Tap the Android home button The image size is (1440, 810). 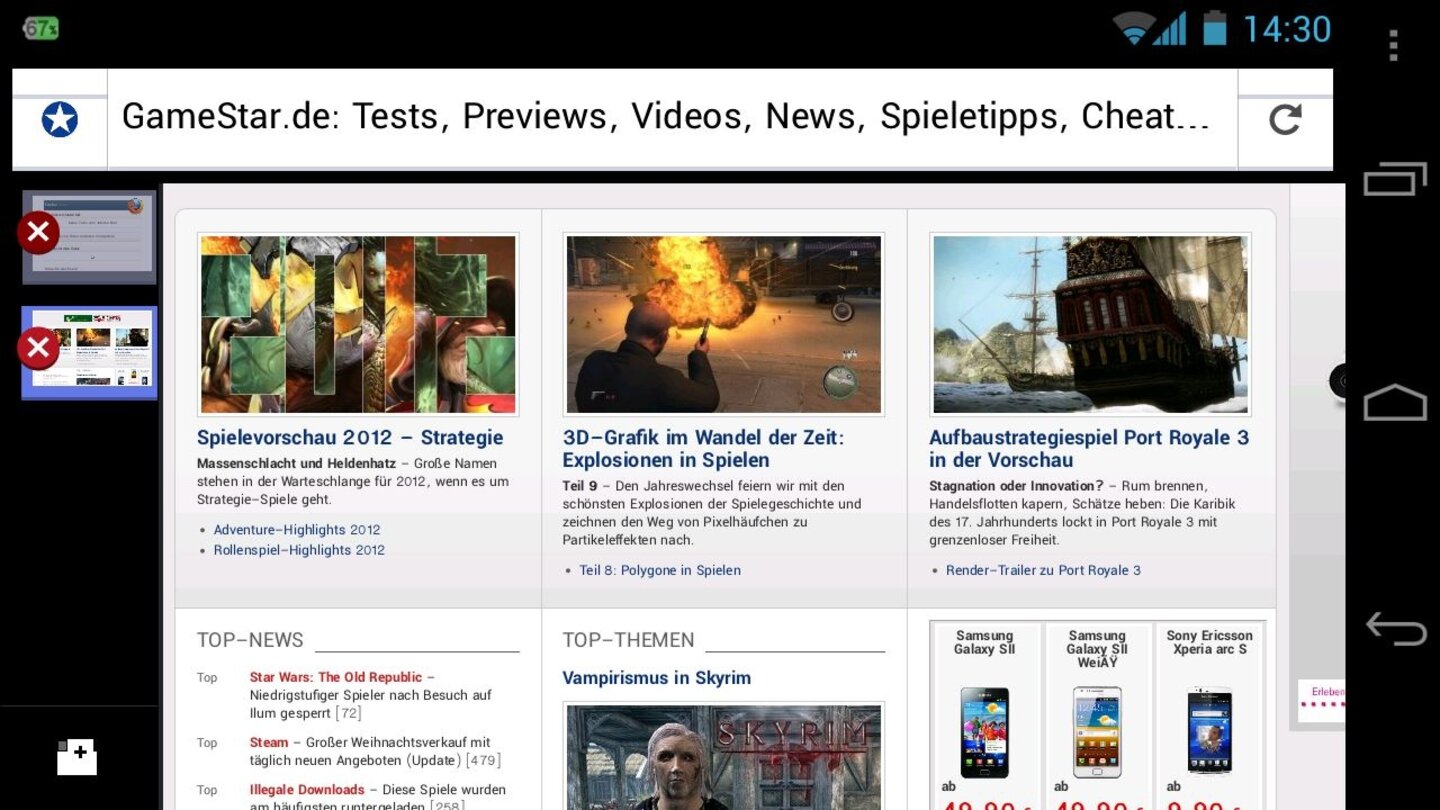click(1395, 402)
